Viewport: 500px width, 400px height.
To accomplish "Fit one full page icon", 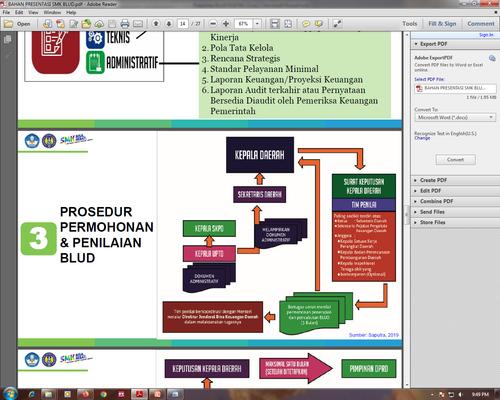I will [288, 24].
